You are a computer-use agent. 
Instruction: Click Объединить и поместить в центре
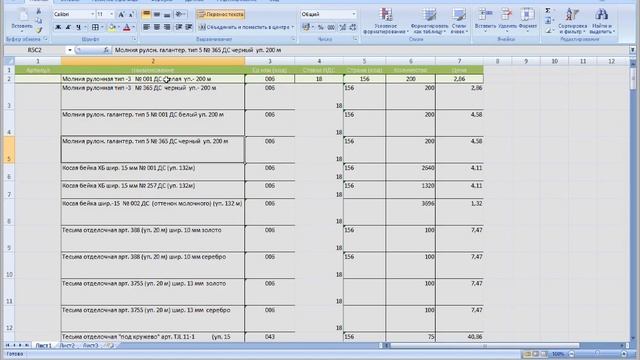[246, 27]
